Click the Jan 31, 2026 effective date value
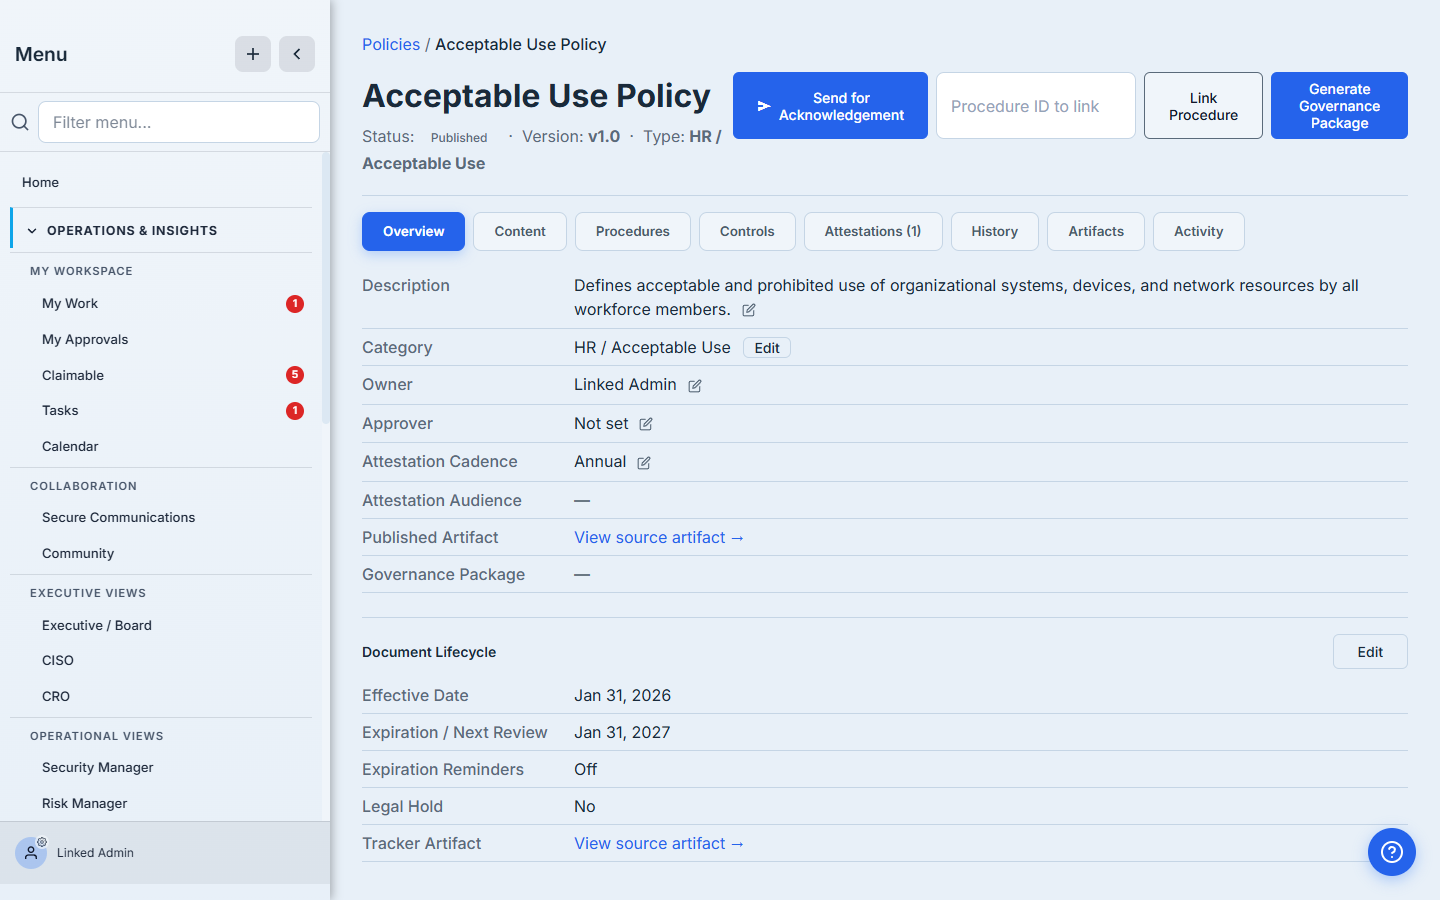Viewport: 1440px width, 900px height. [x=622, y=696]
